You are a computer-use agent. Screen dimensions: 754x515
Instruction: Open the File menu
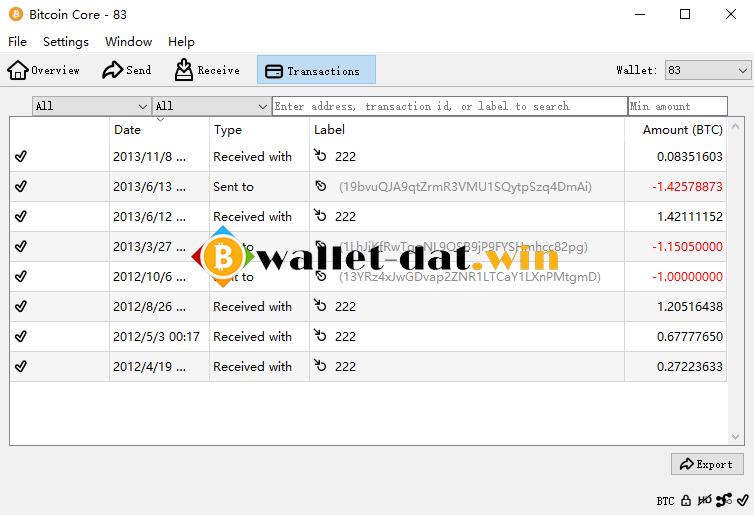[x=17, y=42]
